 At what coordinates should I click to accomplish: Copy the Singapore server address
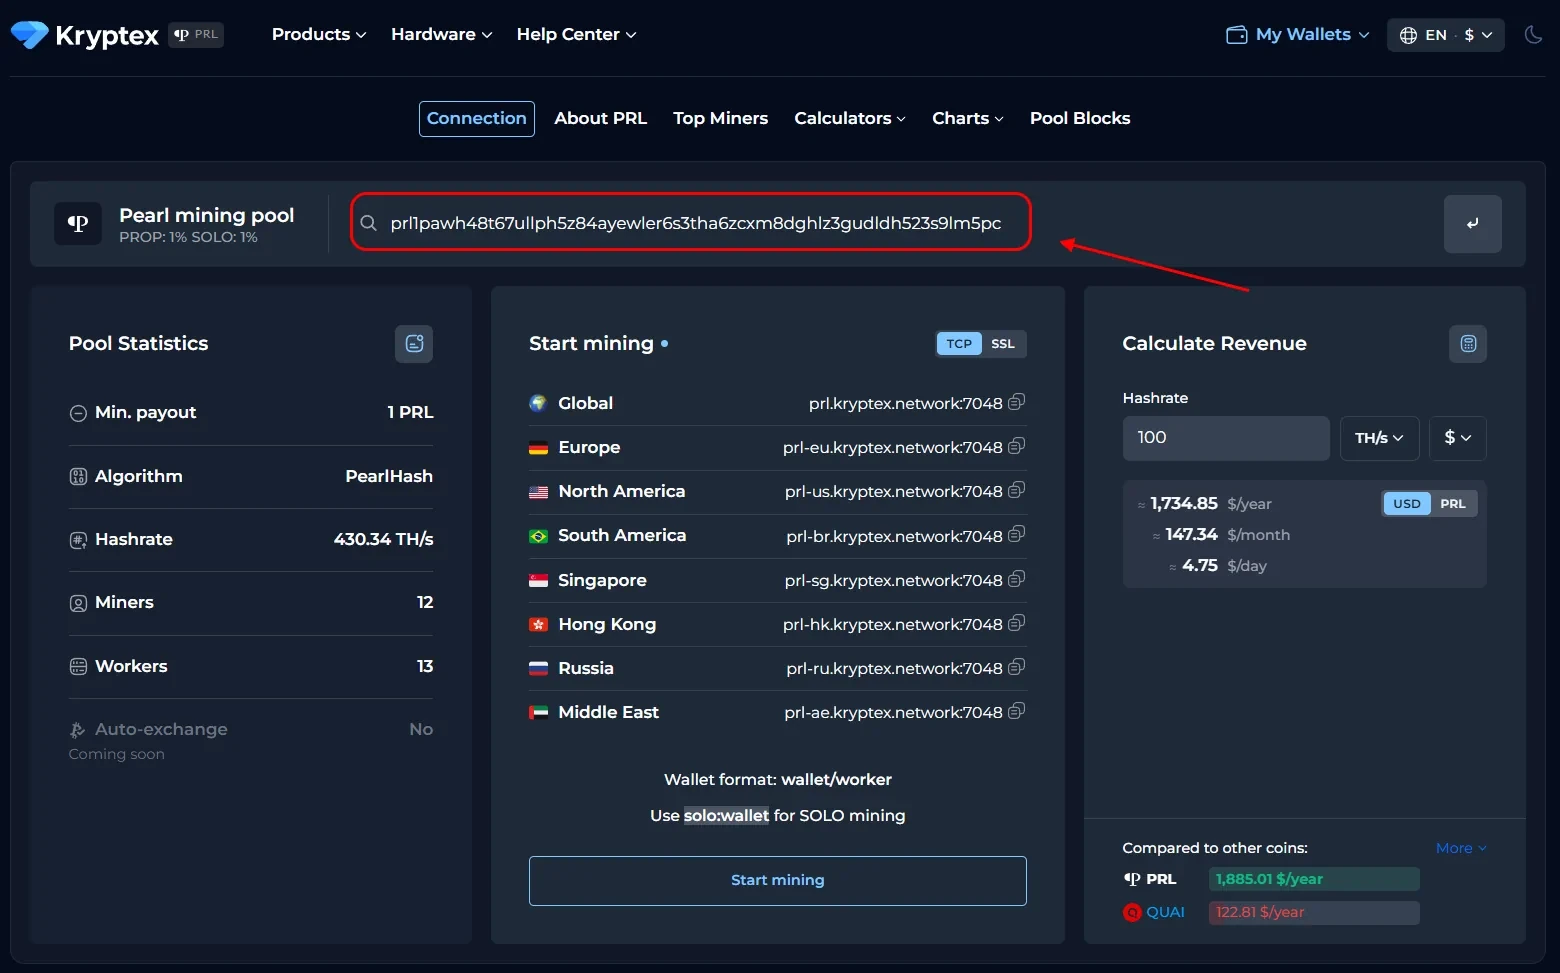[x=1017, y=579]
